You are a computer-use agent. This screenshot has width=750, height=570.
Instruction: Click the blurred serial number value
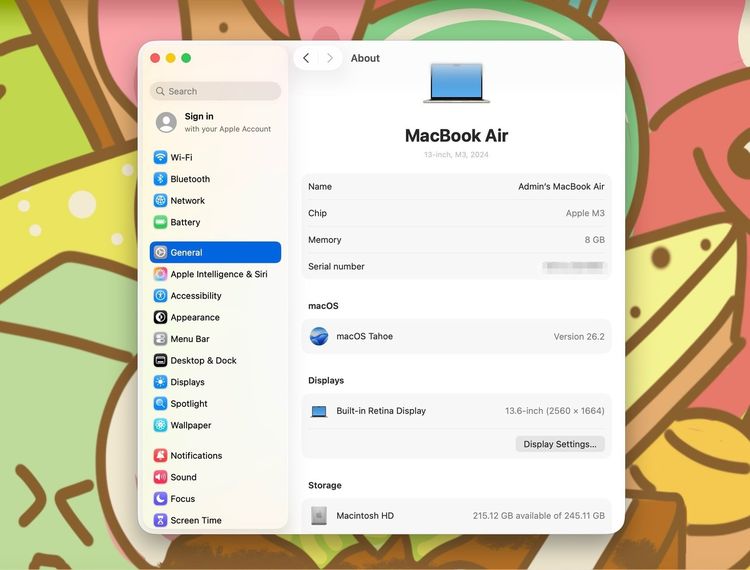[574, 266]
